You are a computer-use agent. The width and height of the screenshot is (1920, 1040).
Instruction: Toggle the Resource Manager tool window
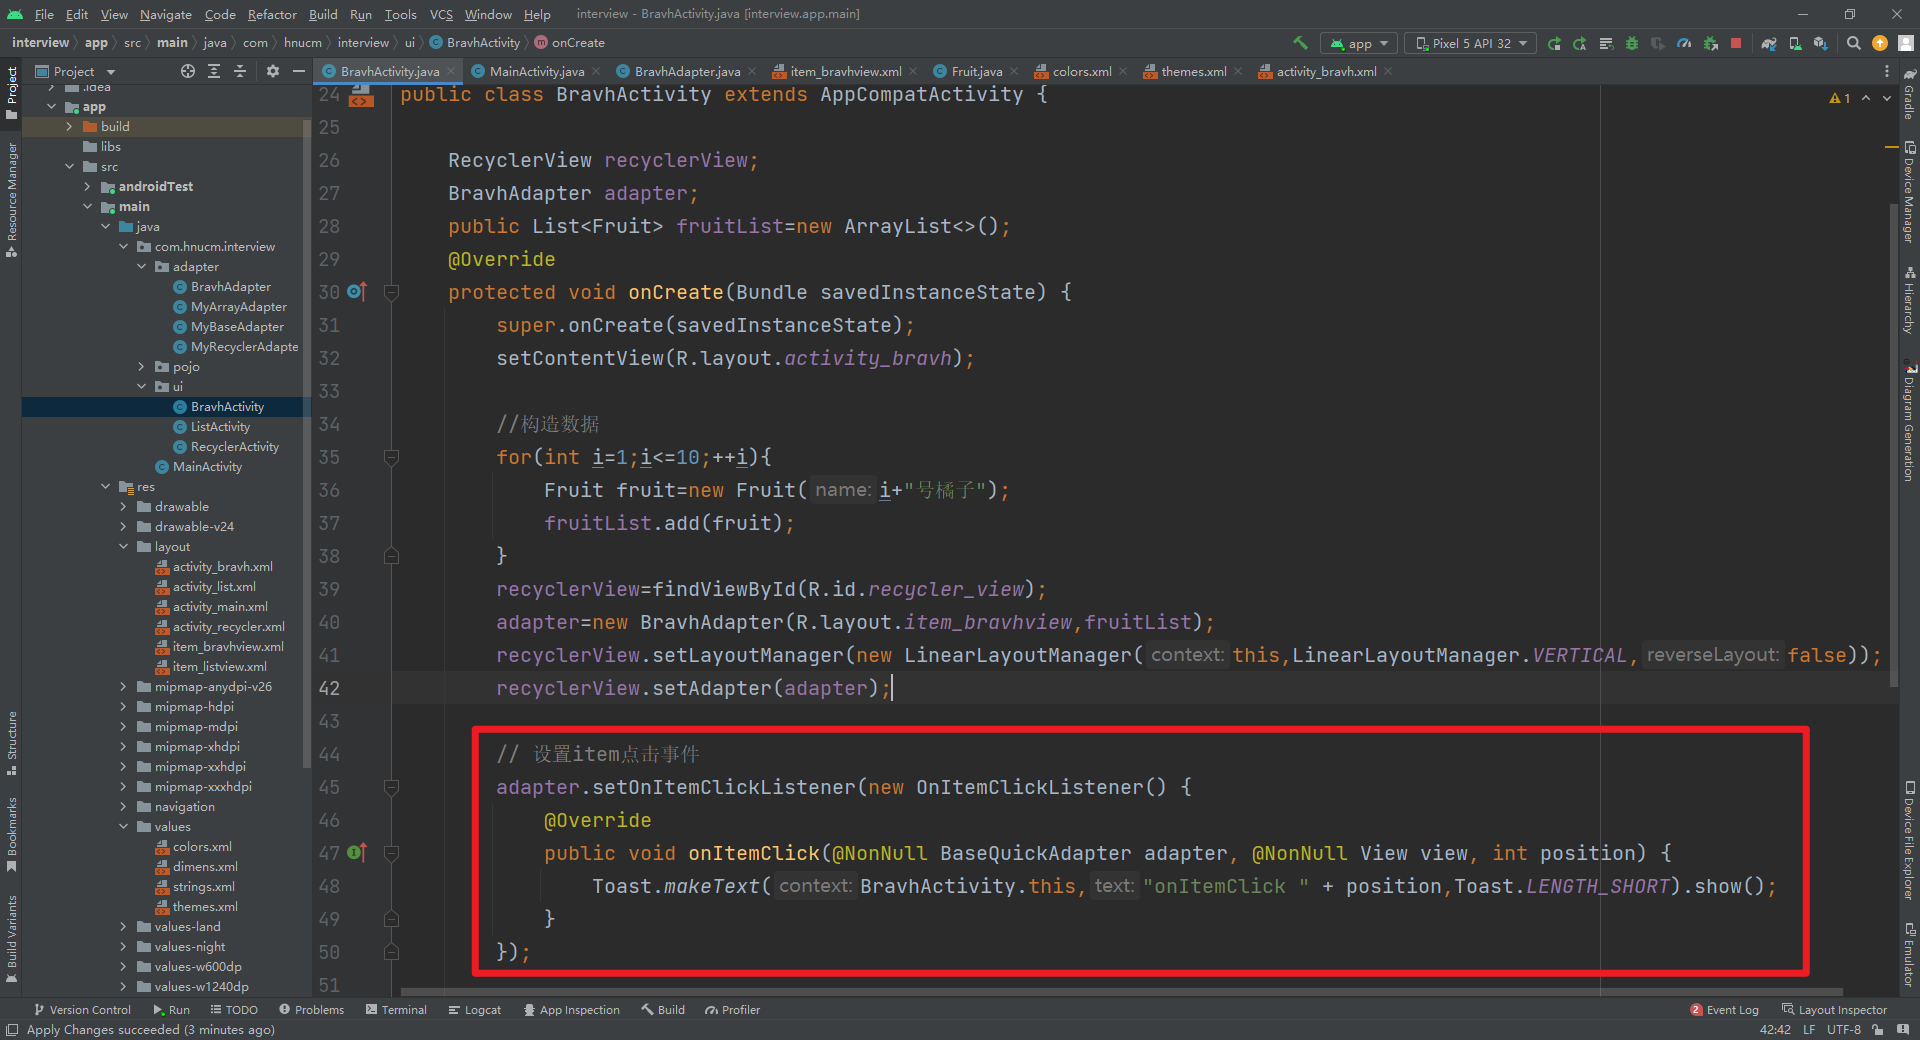point(12,200)
